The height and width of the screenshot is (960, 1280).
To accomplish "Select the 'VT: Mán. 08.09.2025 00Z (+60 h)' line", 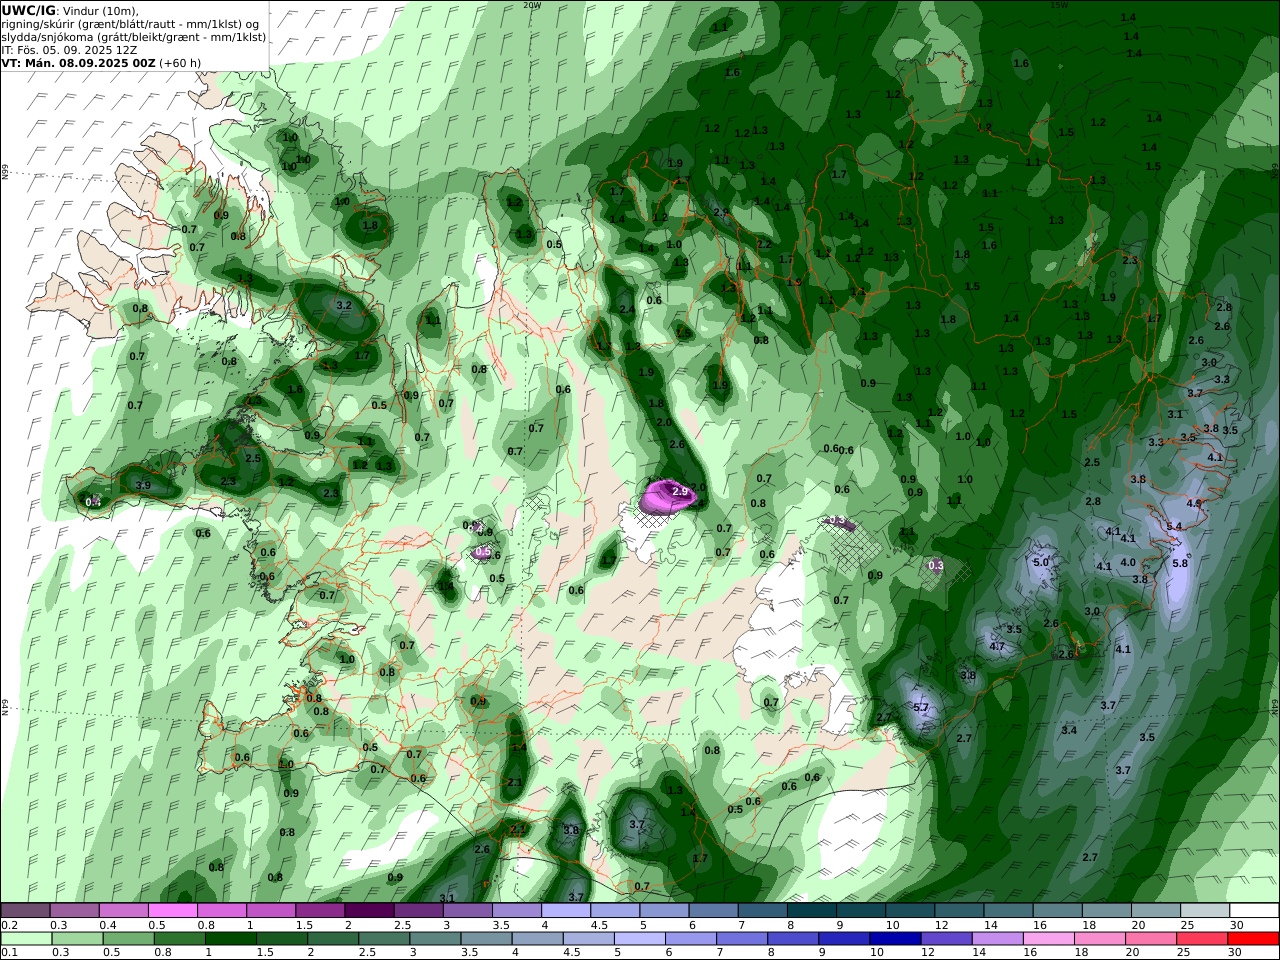I will (101, 62).
